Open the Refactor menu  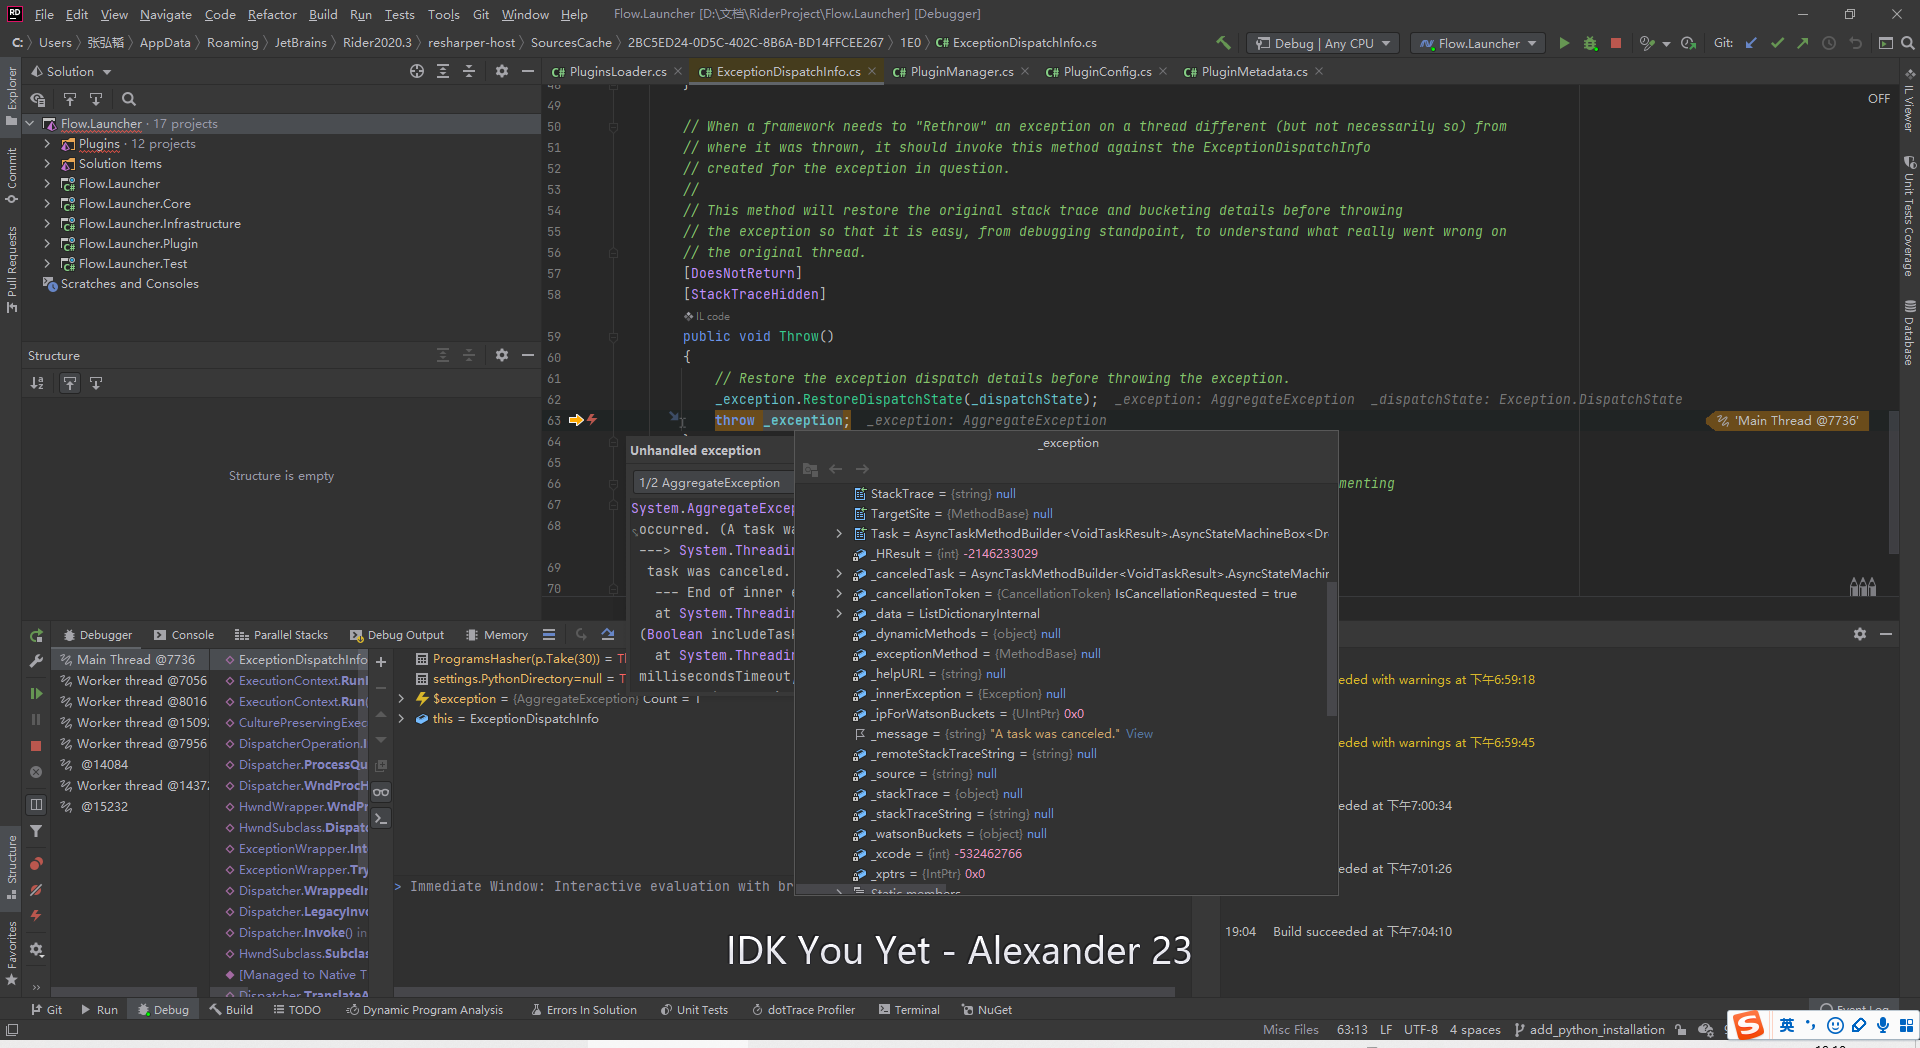(x=272, y=14)
